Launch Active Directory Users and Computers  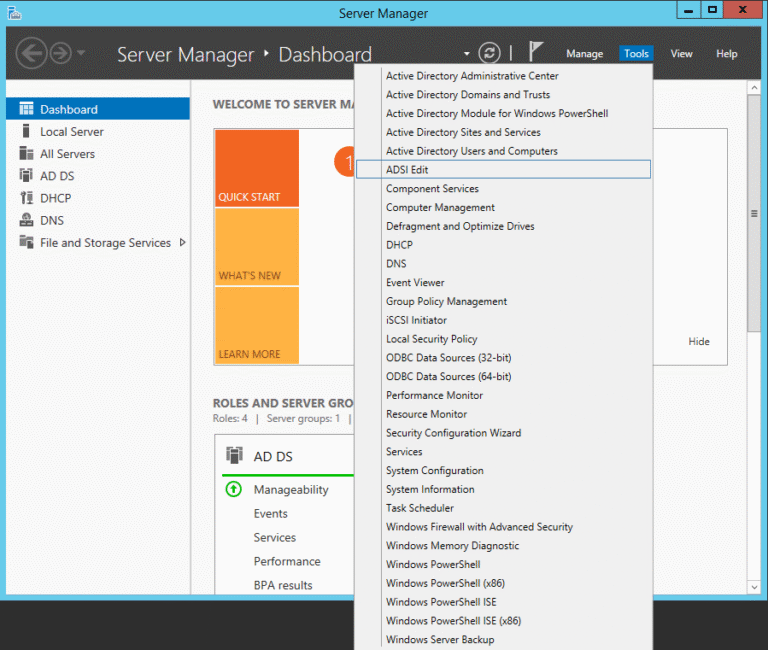[x=472, y=151]
